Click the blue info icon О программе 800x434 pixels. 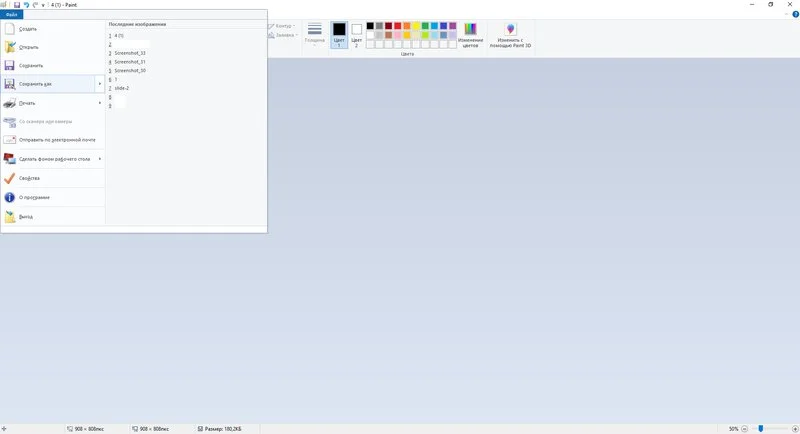[x=9, y=197]
